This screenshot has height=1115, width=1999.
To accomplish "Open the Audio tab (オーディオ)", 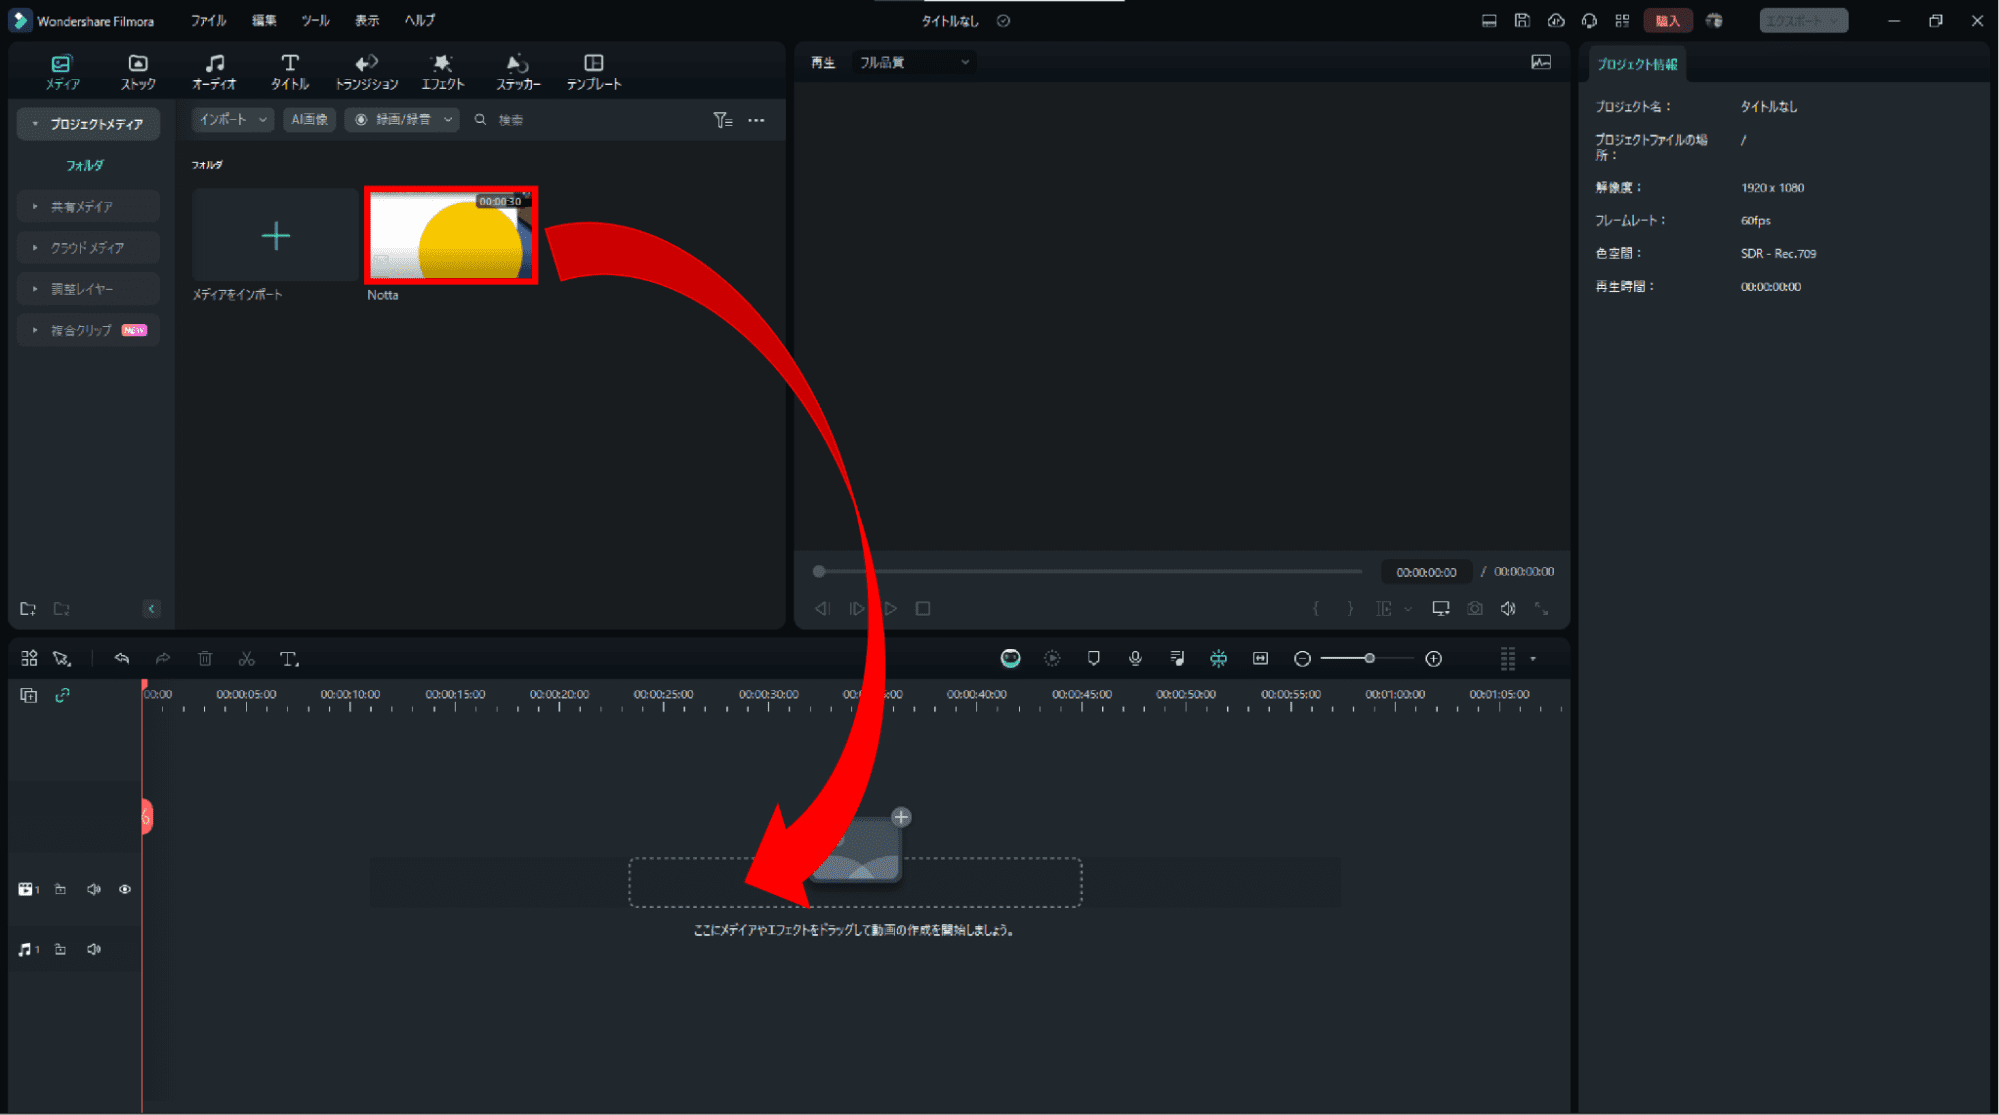I will [x=214, y=72].
